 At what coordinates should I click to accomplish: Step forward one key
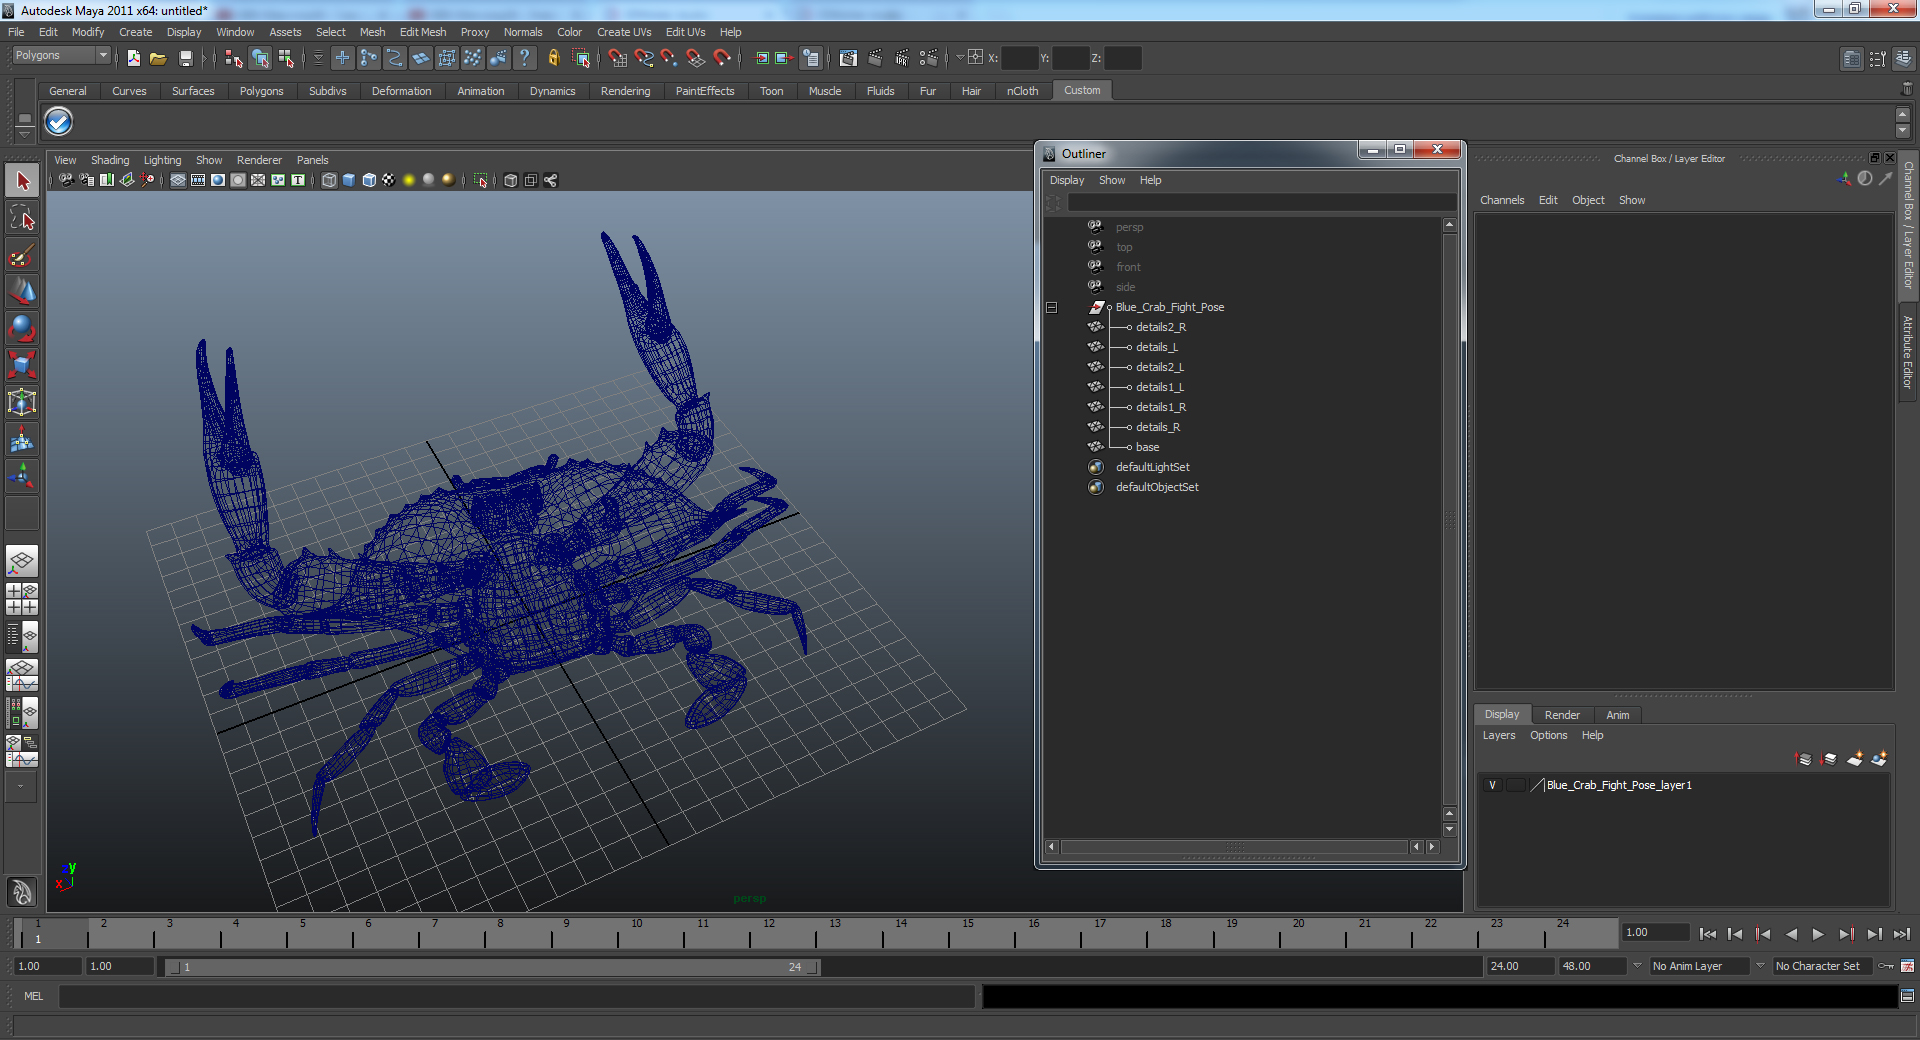coord(1846,934)
